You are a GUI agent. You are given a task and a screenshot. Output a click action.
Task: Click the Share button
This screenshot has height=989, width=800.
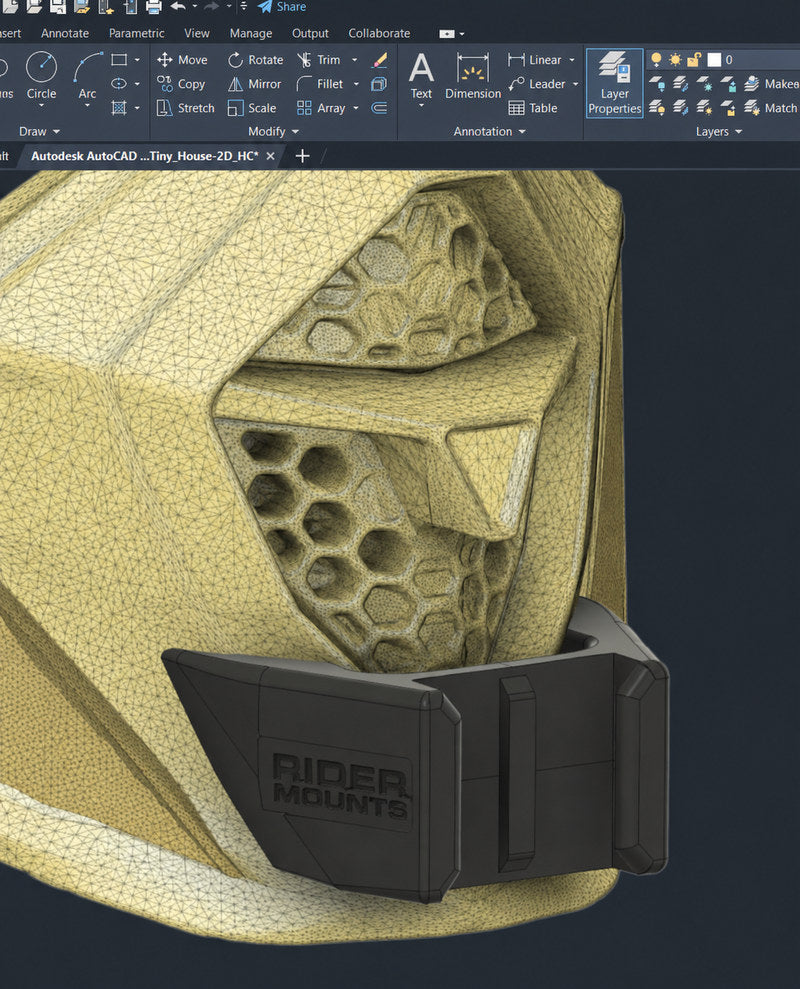pyautogui.click(x=282, y=7)
